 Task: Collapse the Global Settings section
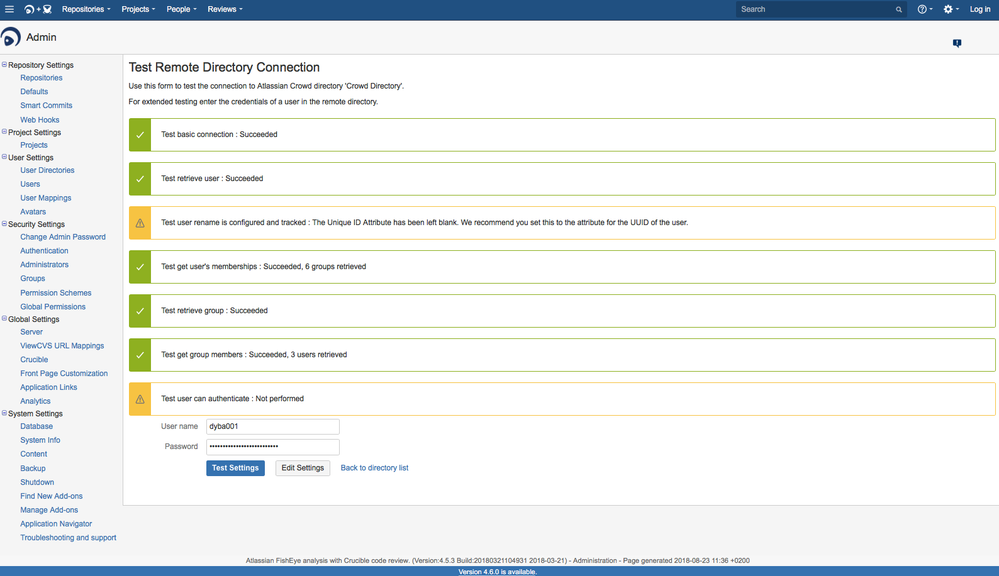(x=4, y=319)
